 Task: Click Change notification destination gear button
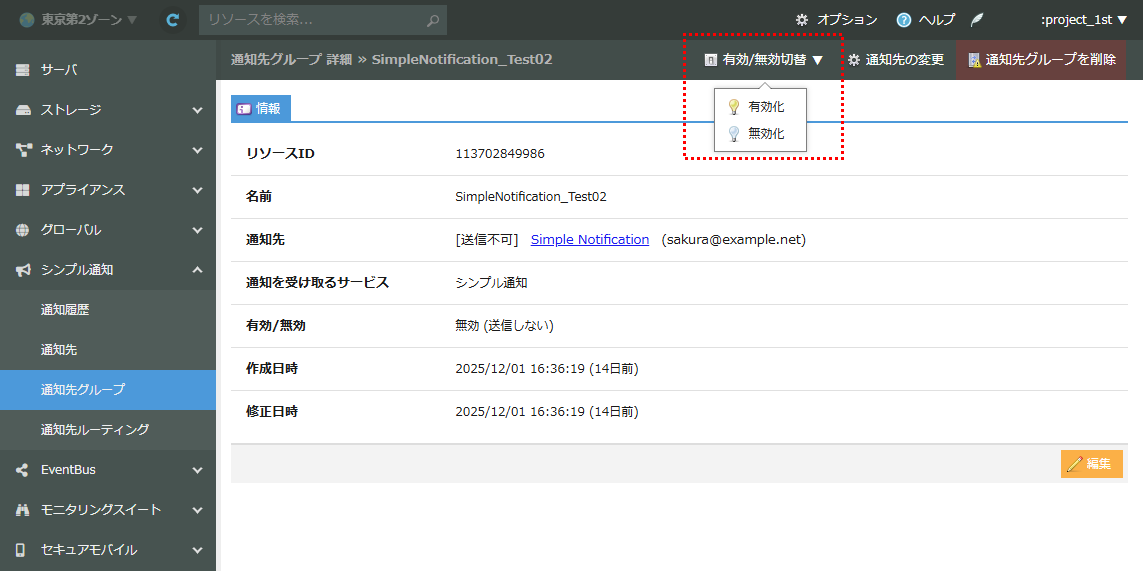[896, 60]
